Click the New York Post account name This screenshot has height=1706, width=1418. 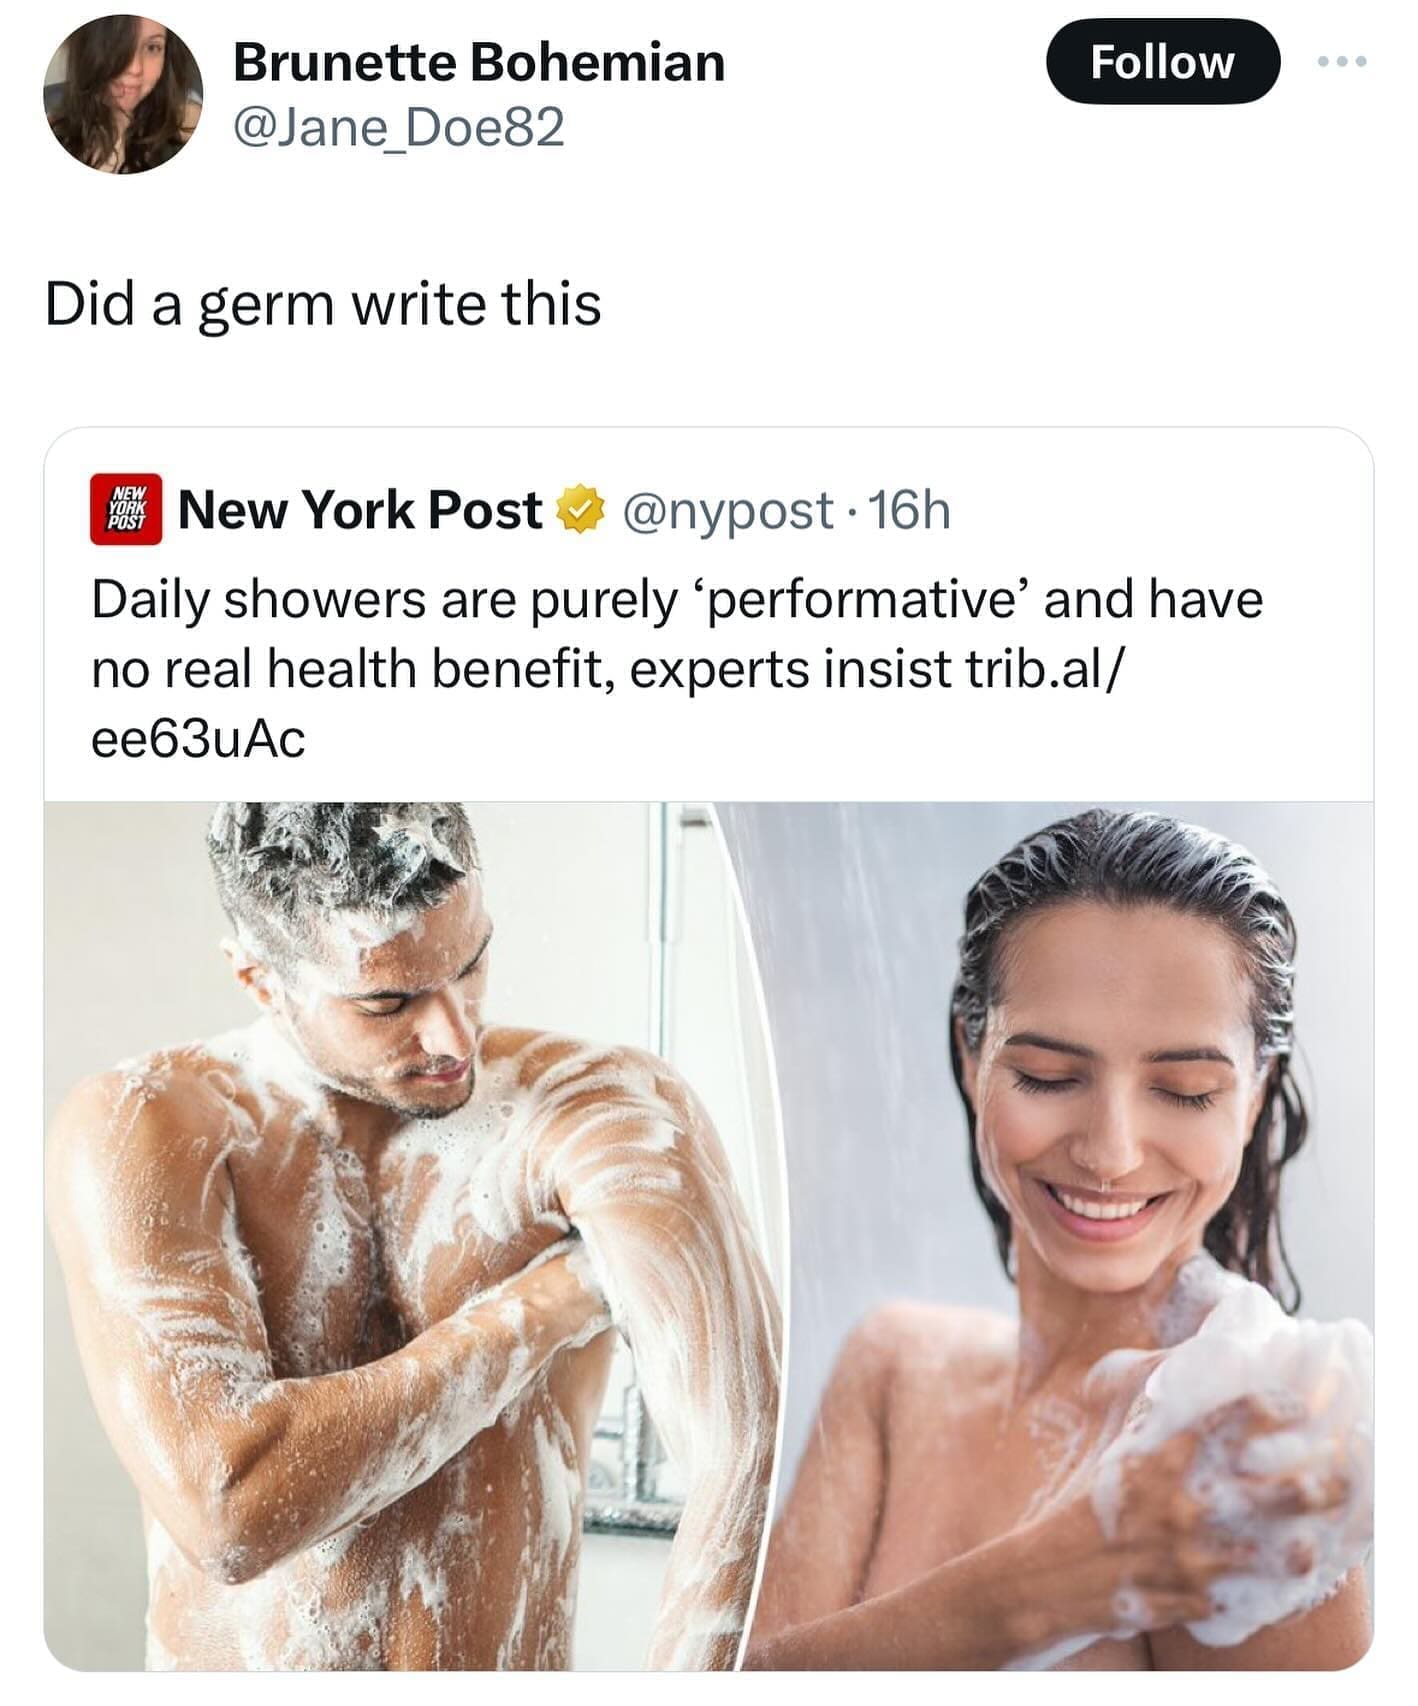360,510
